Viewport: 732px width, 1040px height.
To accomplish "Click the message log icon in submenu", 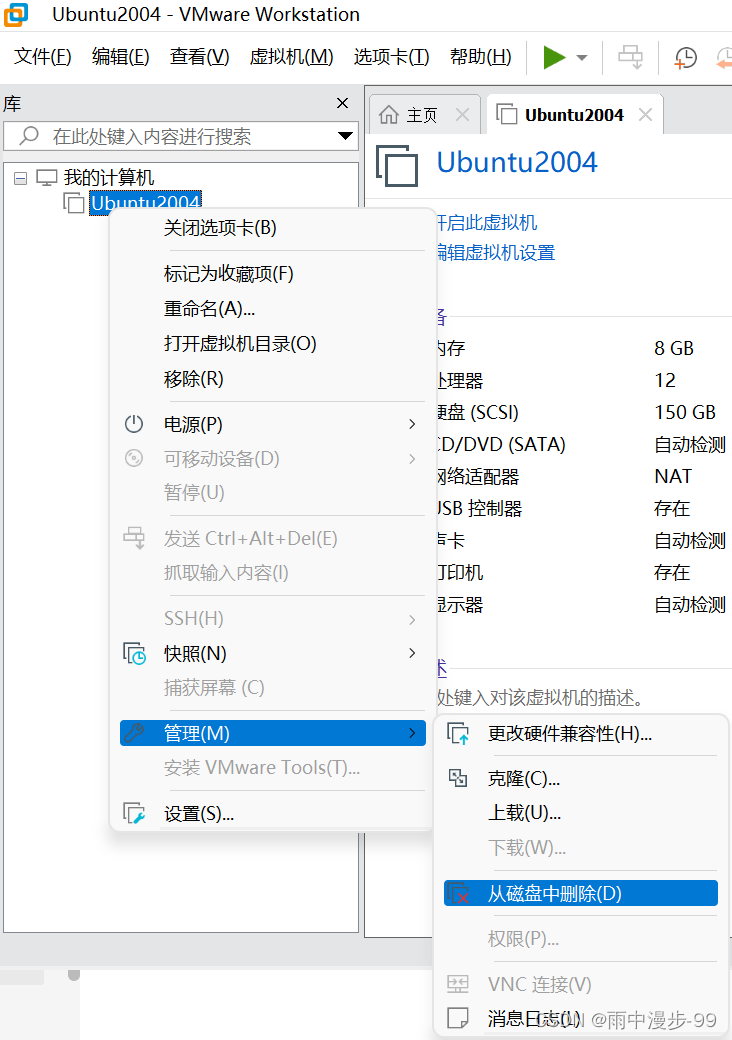I will click(458, 1017).
